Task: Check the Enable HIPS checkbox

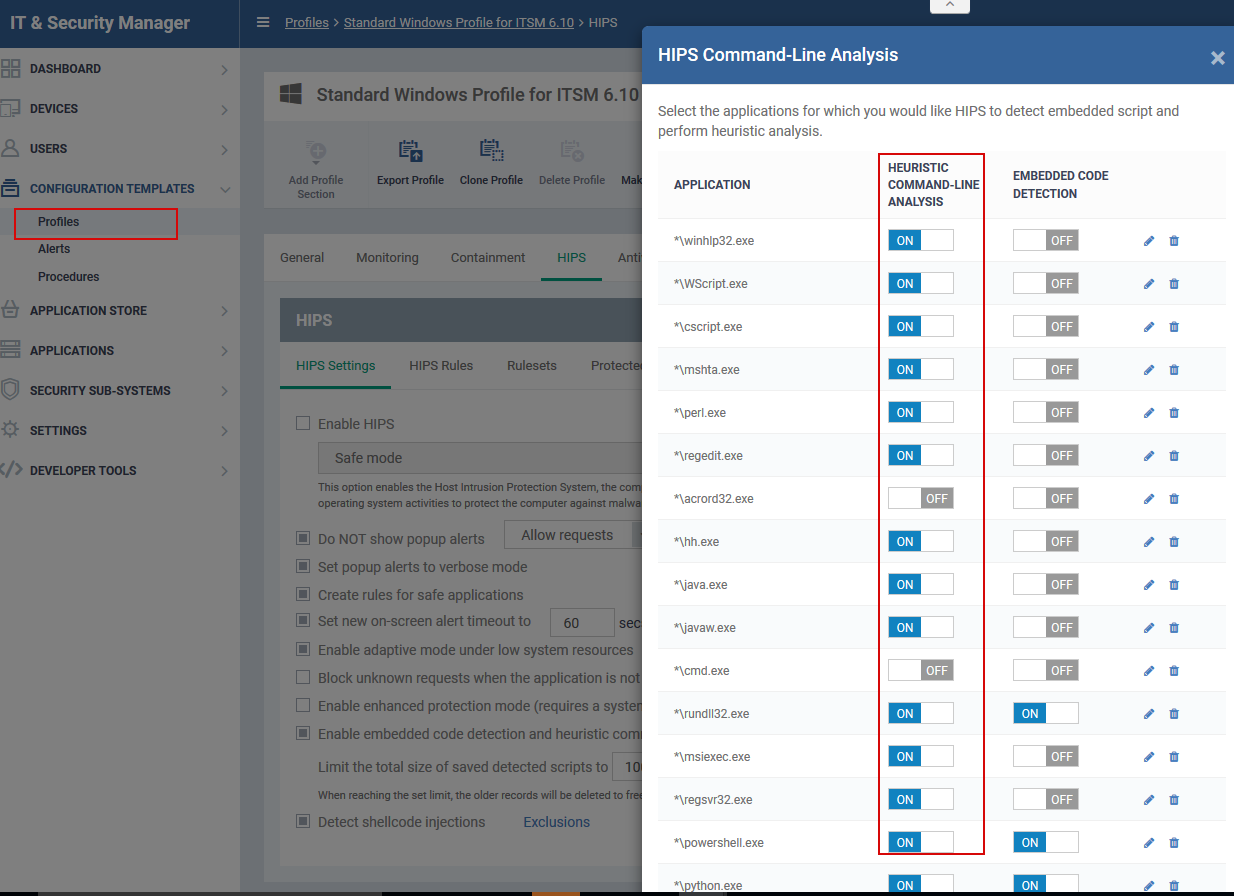Action: (303, 424)
